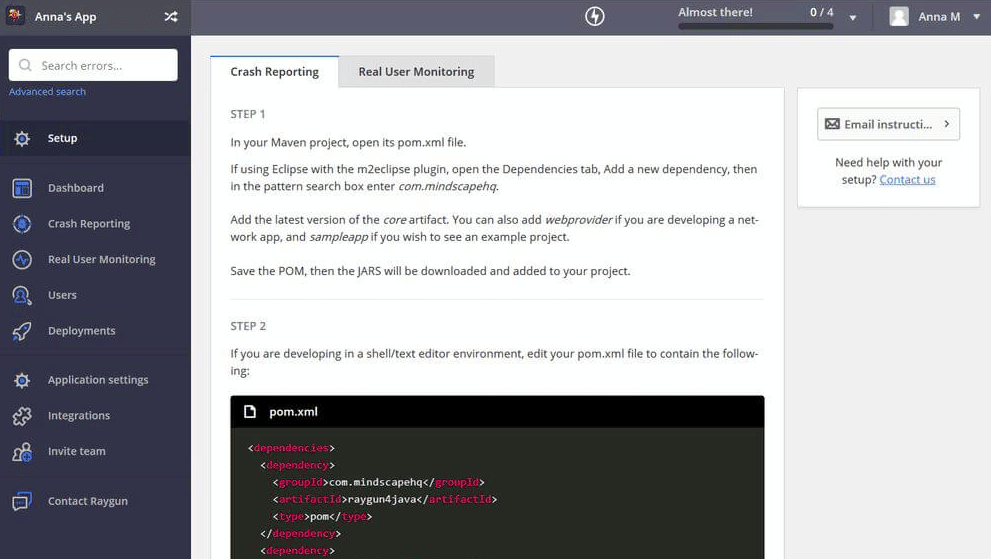Click the magnifier icon in search box
The height and width of the screenshot is (559, 991).
pyautogui.click(x=25, y=65)
